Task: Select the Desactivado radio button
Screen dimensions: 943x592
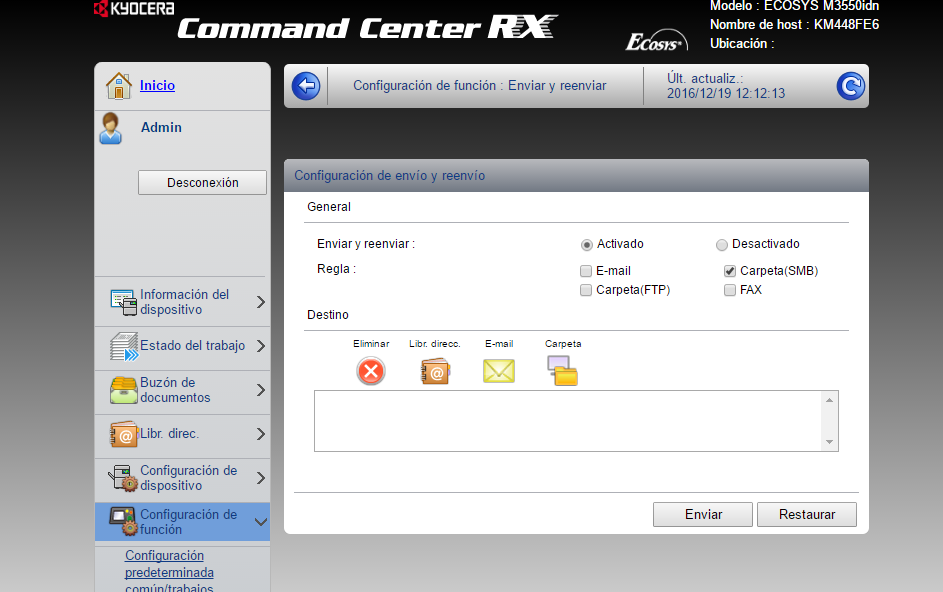Action: 722,245
